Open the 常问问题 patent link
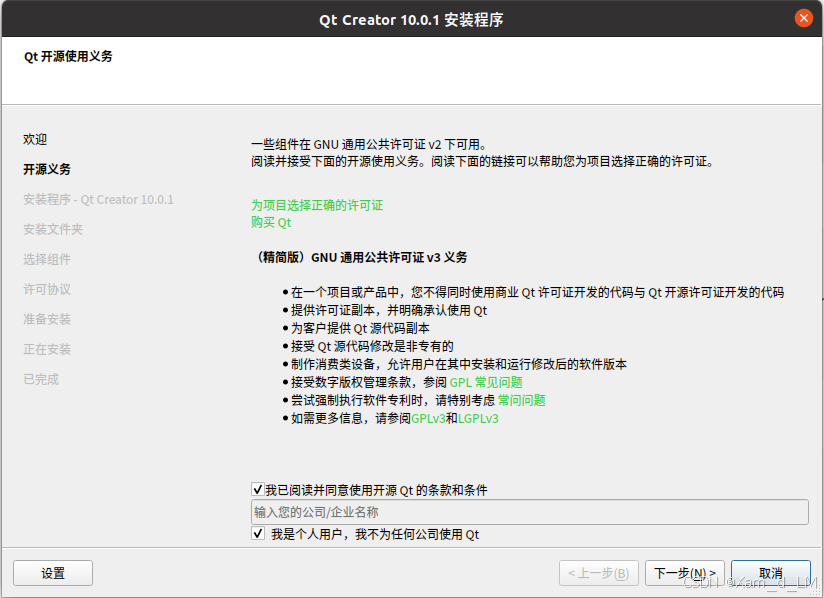This screenshot has width=824, height=598. click(522, 400)
